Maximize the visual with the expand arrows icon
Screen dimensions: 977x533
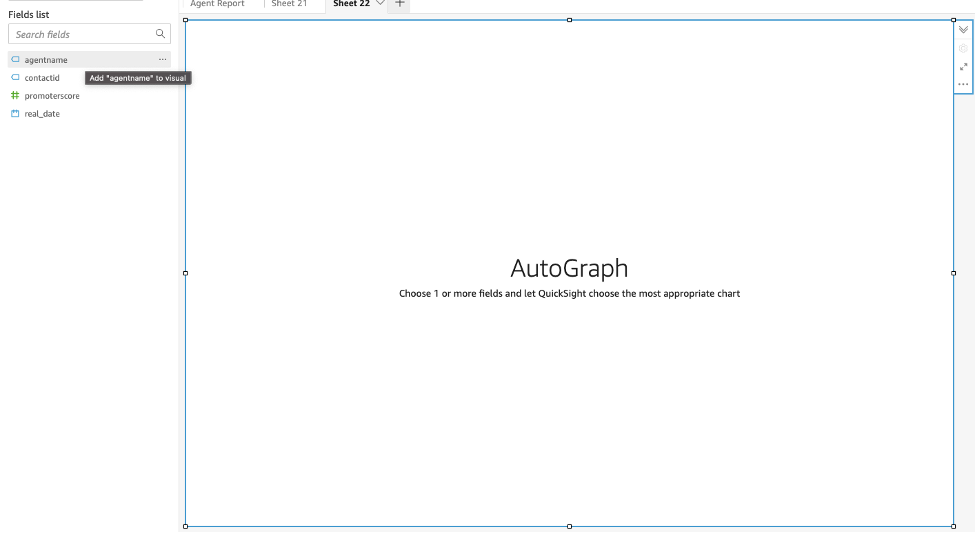pyautogui.click(x=963, y=67)
